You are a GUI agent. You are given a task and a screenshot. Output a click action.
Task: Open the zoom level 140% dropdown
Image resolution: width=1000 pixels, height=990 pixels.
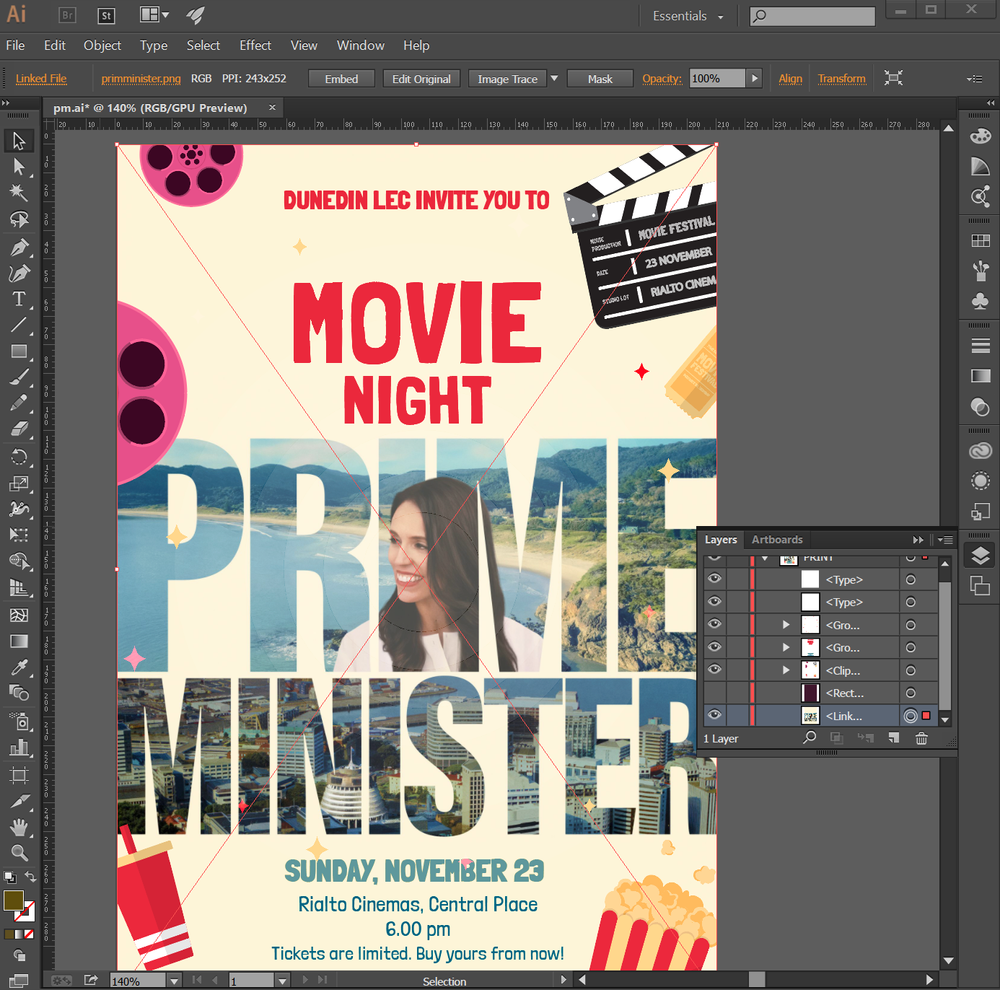coord(174,981)
